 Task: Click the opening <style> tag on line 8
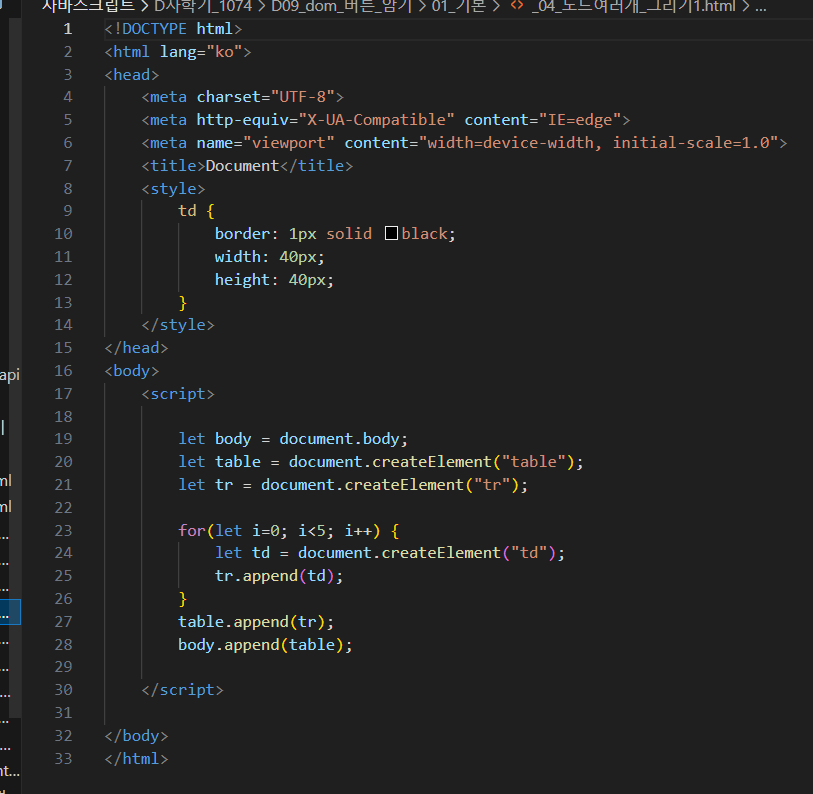(173, 188)
